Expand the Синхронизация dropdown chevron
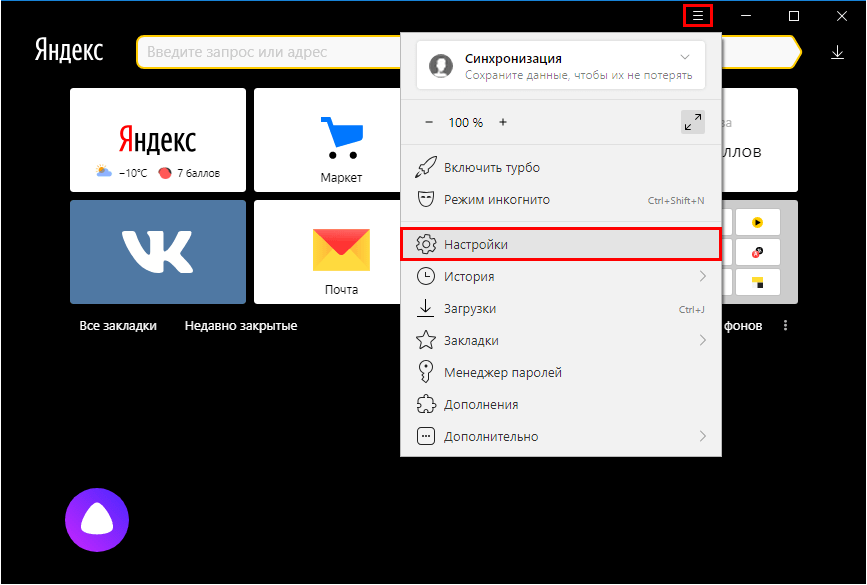The image size is (867, 585). click(x=685, y=57)
